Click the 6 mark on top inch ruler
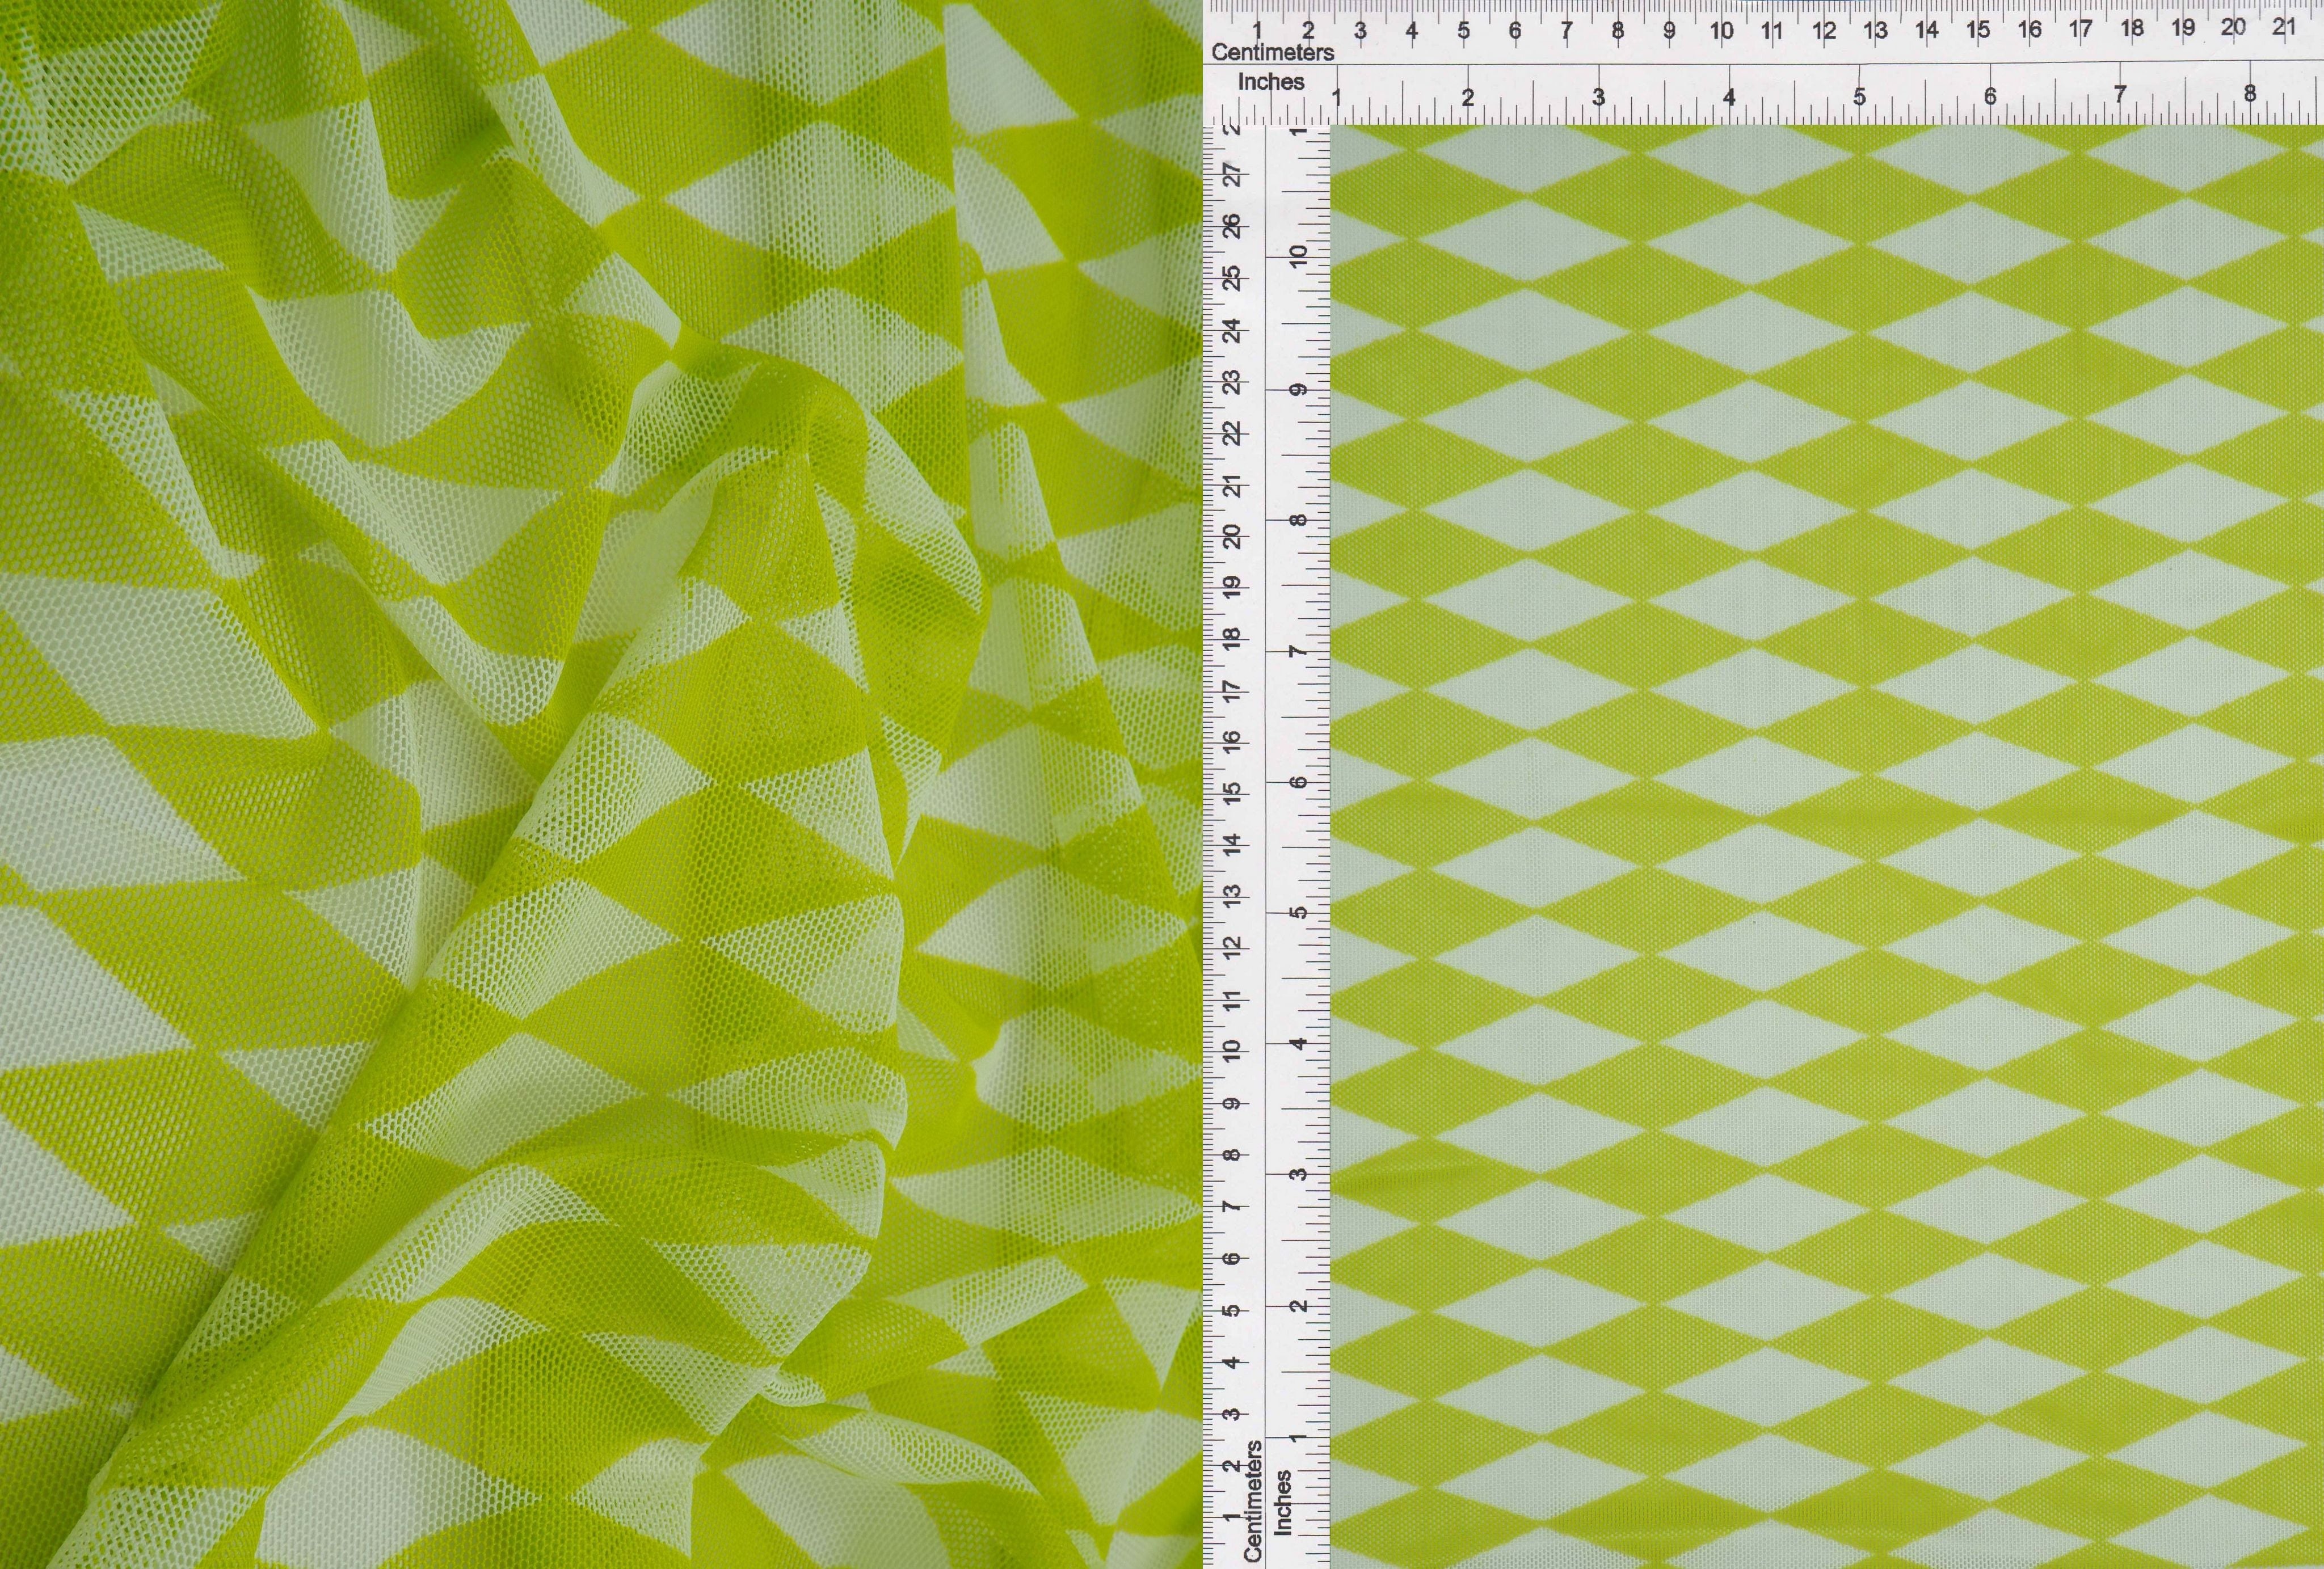This screenshot has width=2324, height=1569. (1990, 96)
